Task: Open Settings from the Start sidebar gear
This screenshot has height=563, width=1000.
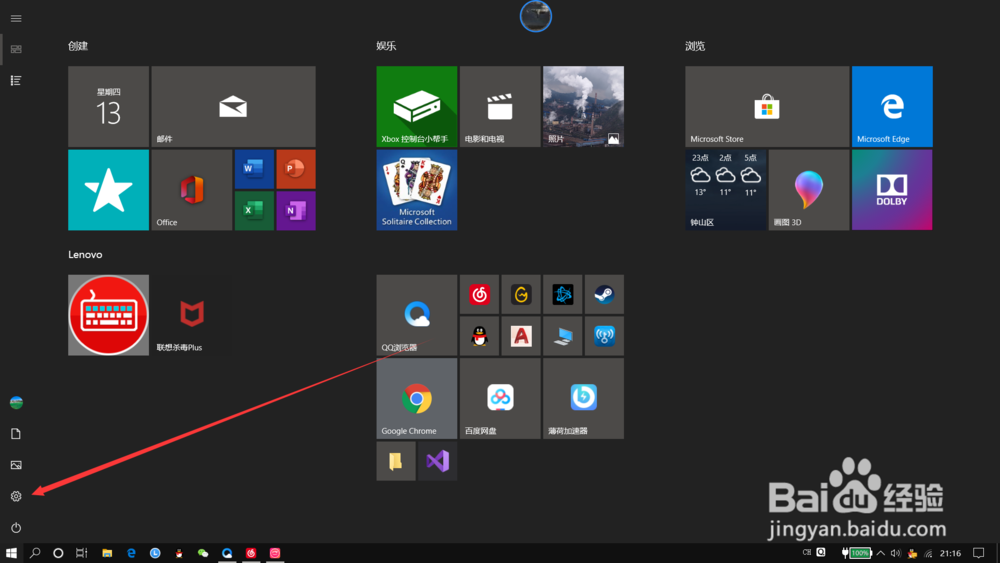Action: pyautogui.click(x=16, y=496)
